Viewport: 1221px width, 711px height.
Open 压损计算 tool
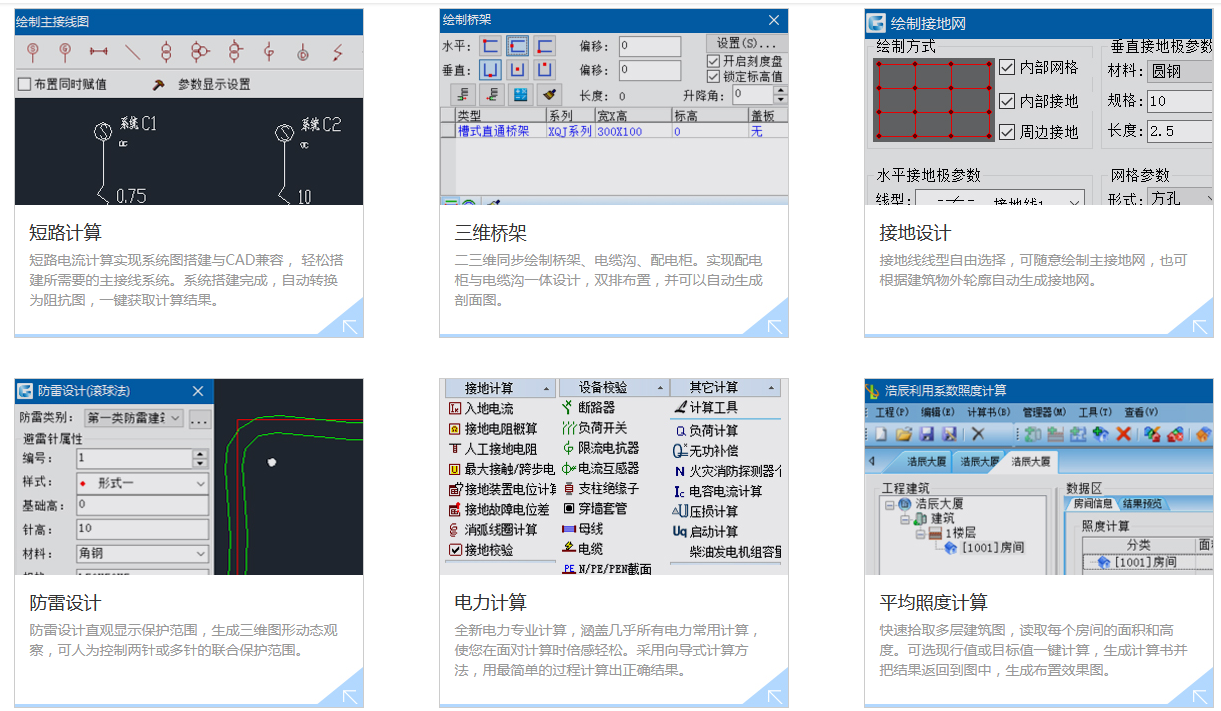tap(706, 511)
